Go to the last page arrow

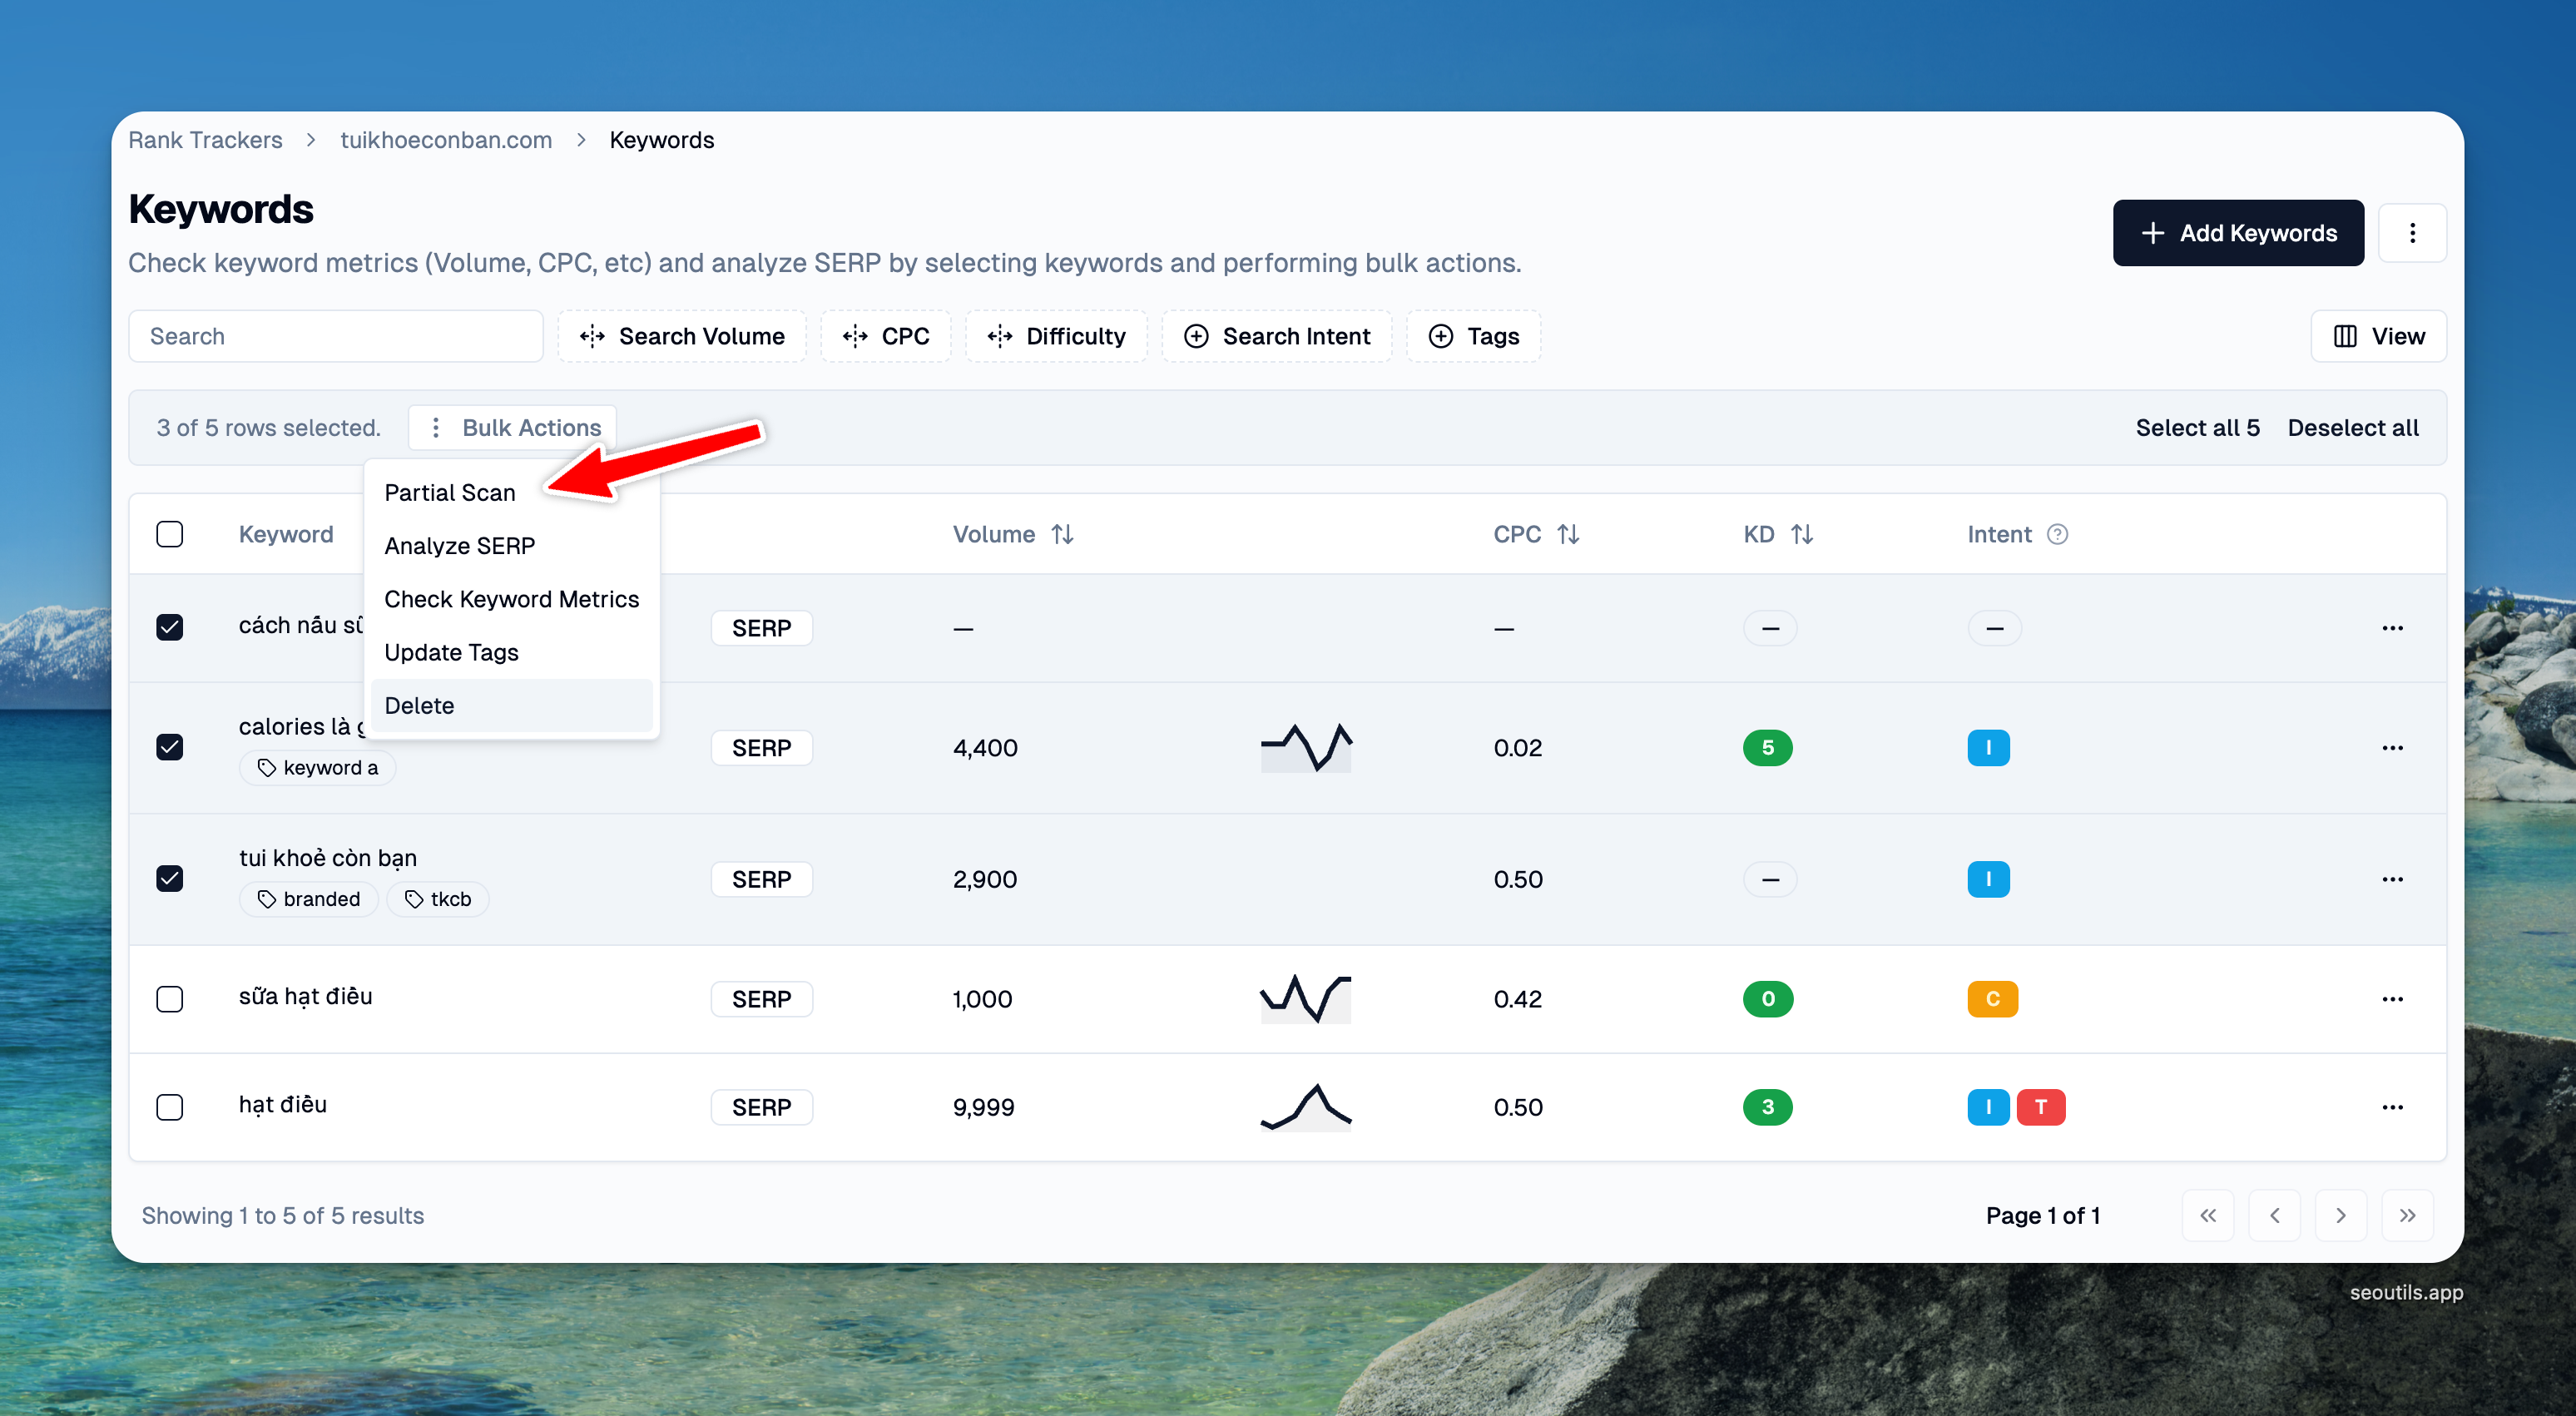click(2406, 1215)
